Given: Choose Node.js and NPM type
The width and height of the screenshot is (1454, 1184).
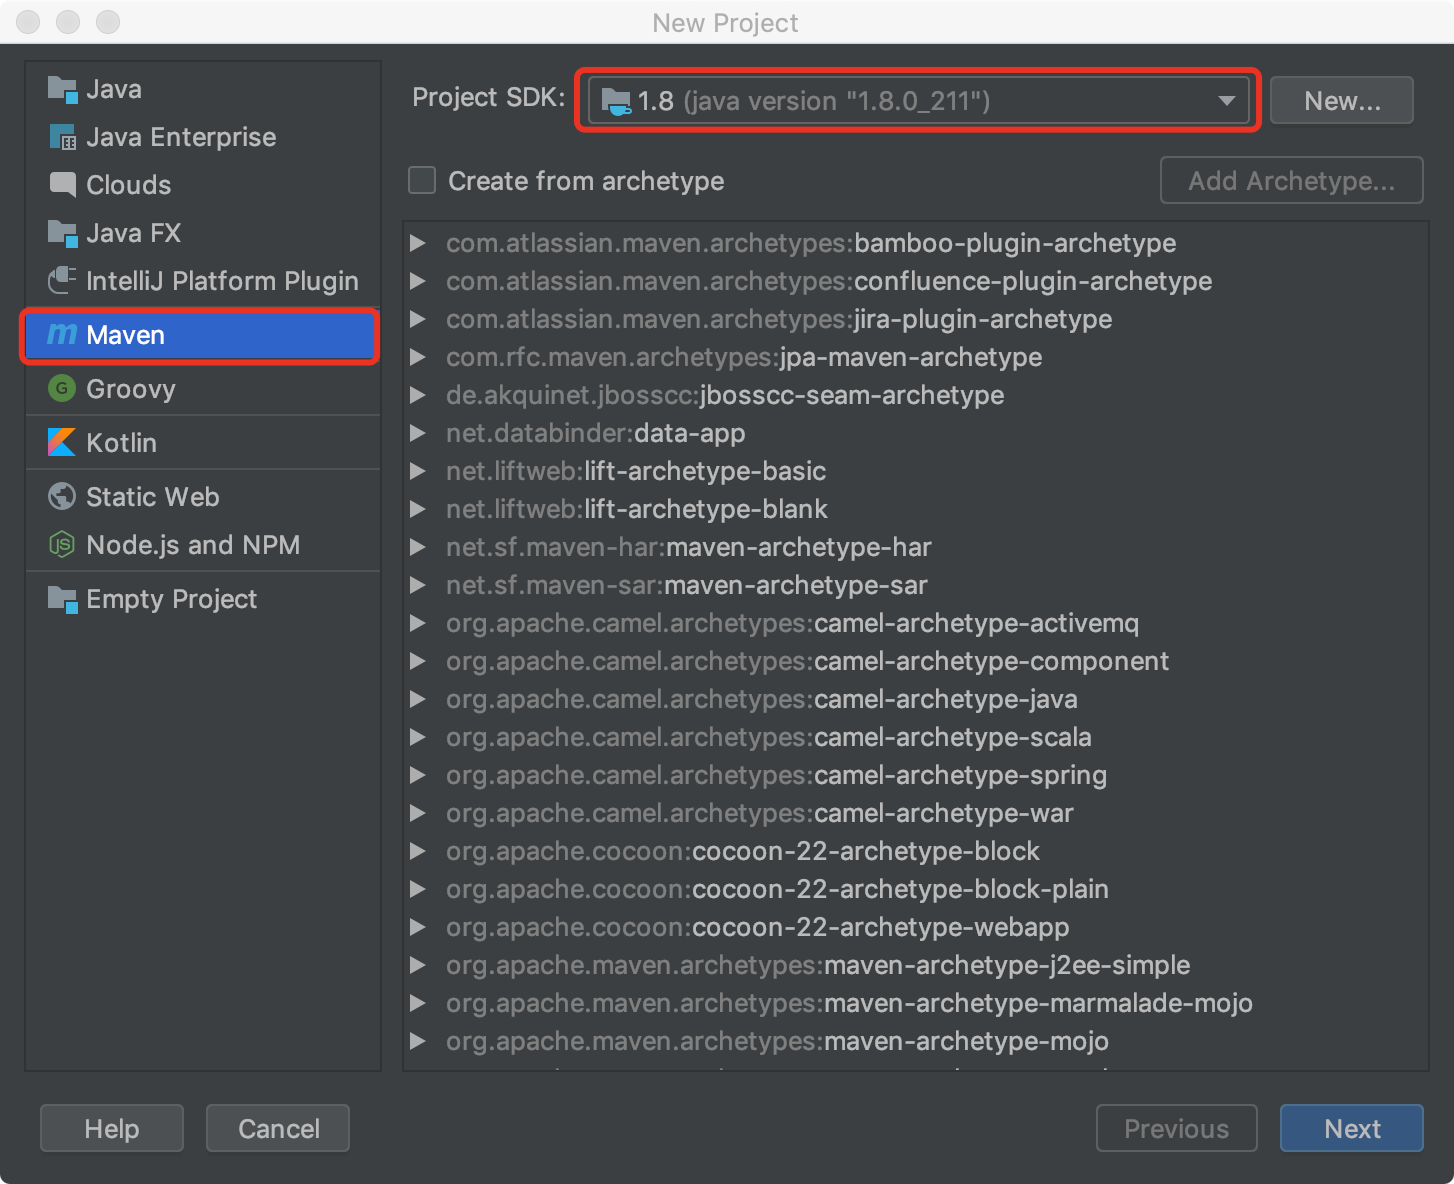Looking at the screenshot, I should click(x=203, y=545).
